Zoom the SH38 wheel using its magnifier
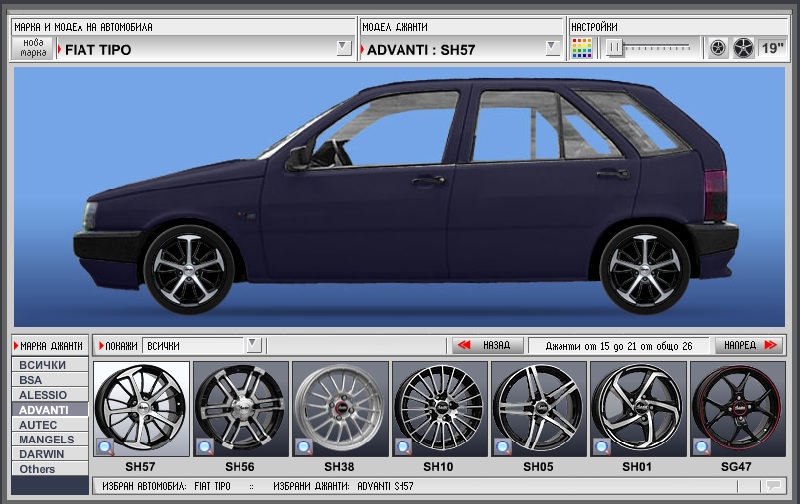Screen dimensions: 800x504 click(x=304, y=446)
